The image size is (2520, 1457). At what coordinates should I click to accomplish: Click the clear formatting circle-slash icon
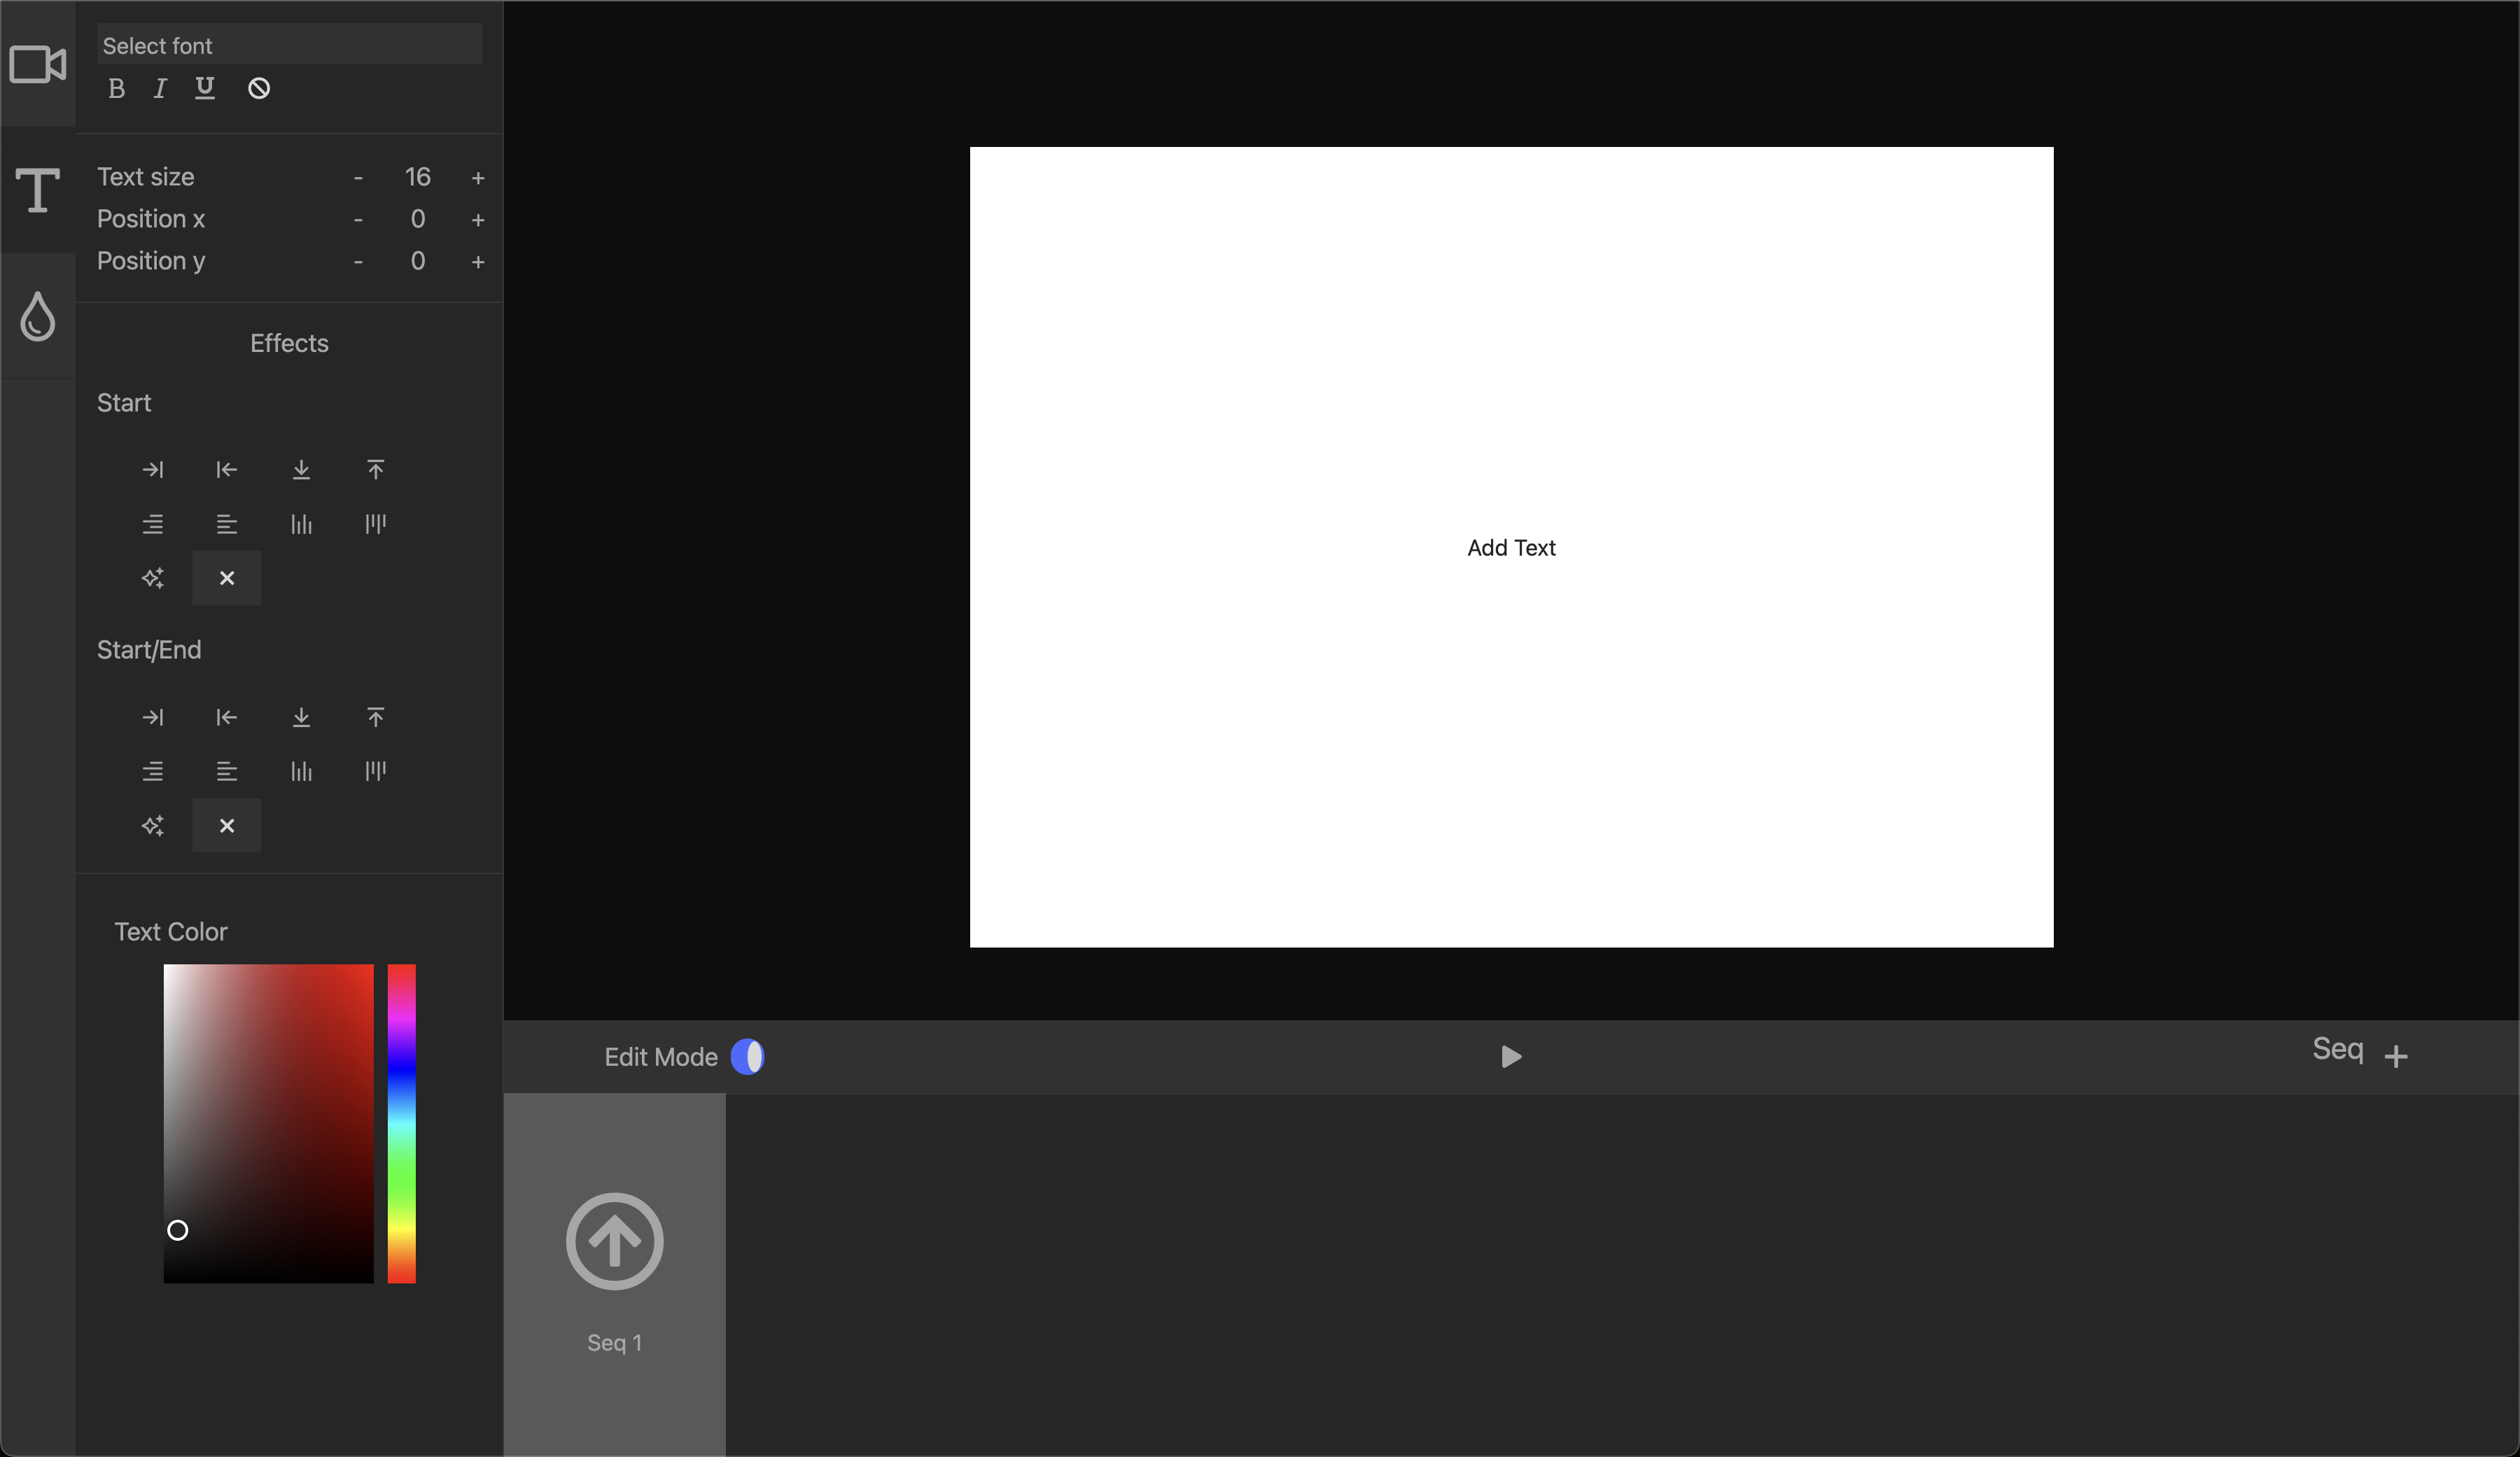259,89
